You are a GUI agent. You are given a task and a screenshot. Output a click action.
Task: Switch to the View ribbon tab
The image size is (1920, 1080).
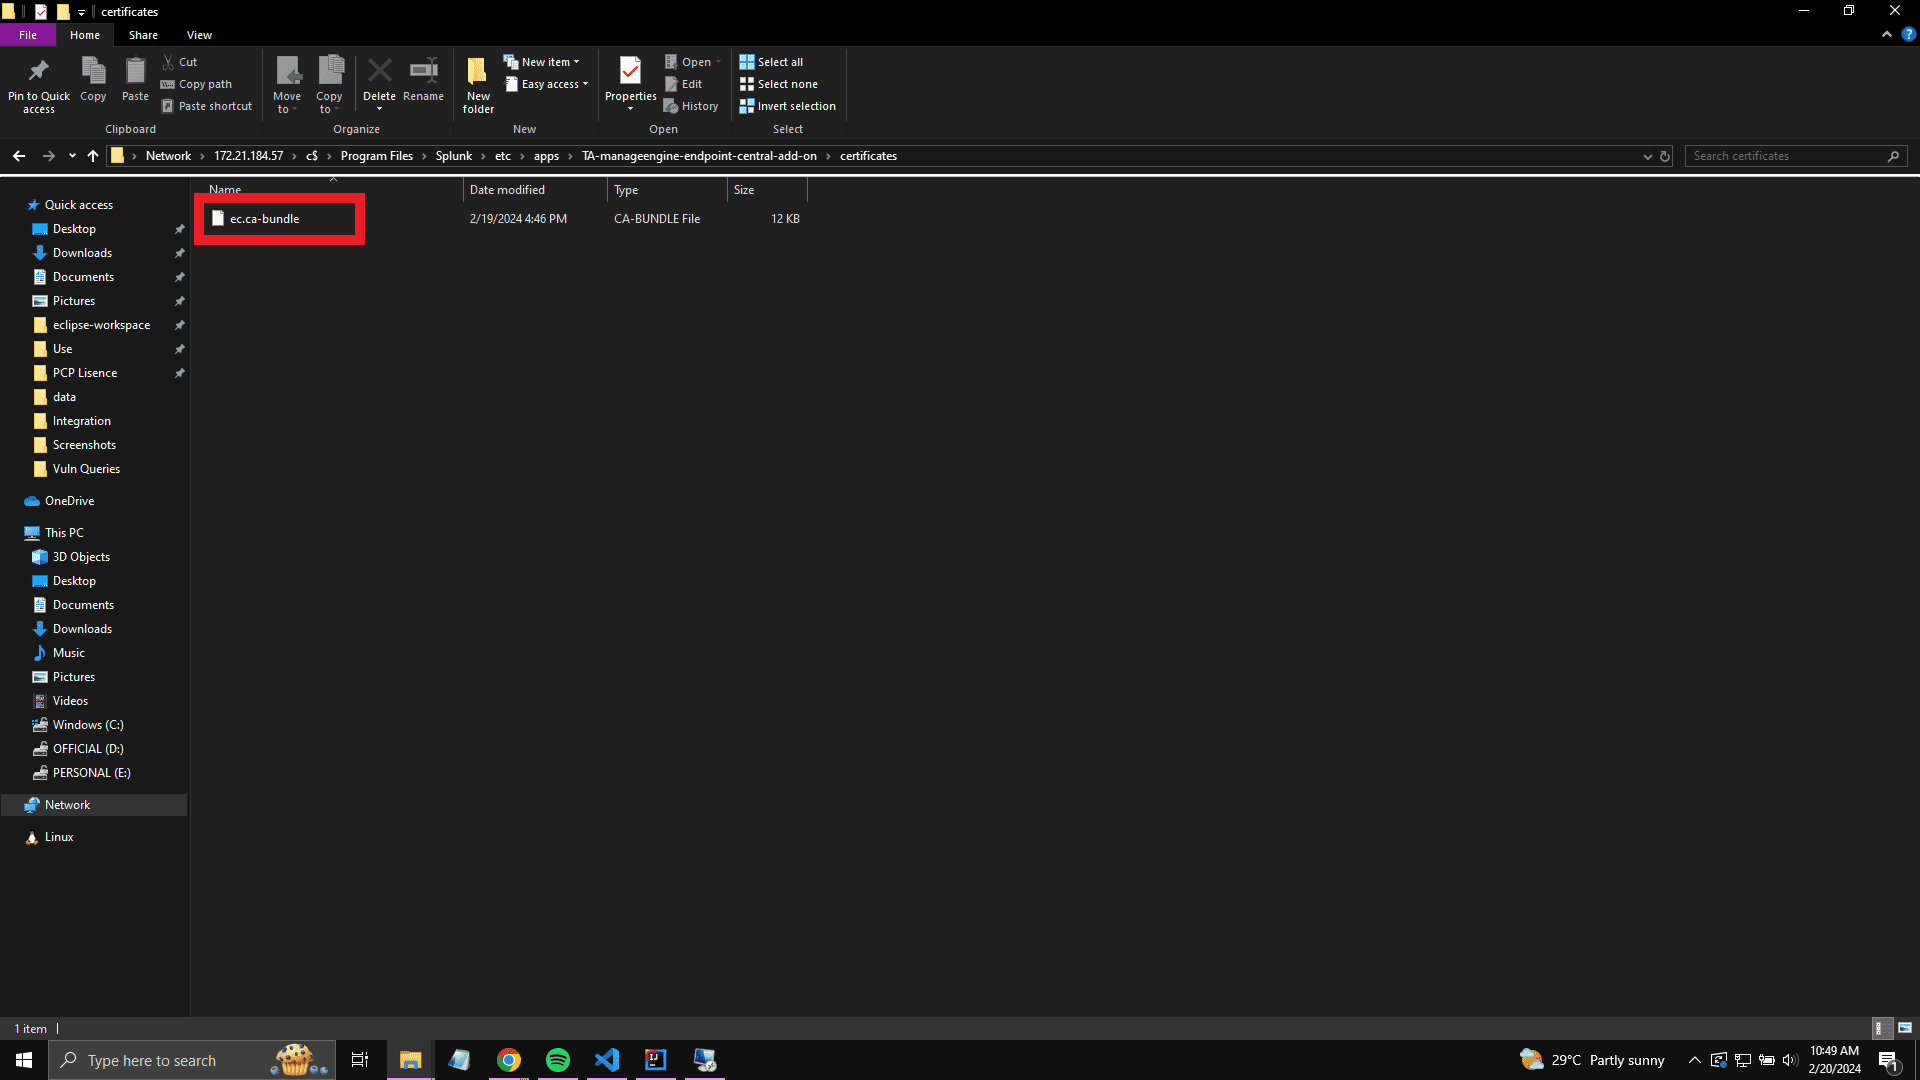199,35
